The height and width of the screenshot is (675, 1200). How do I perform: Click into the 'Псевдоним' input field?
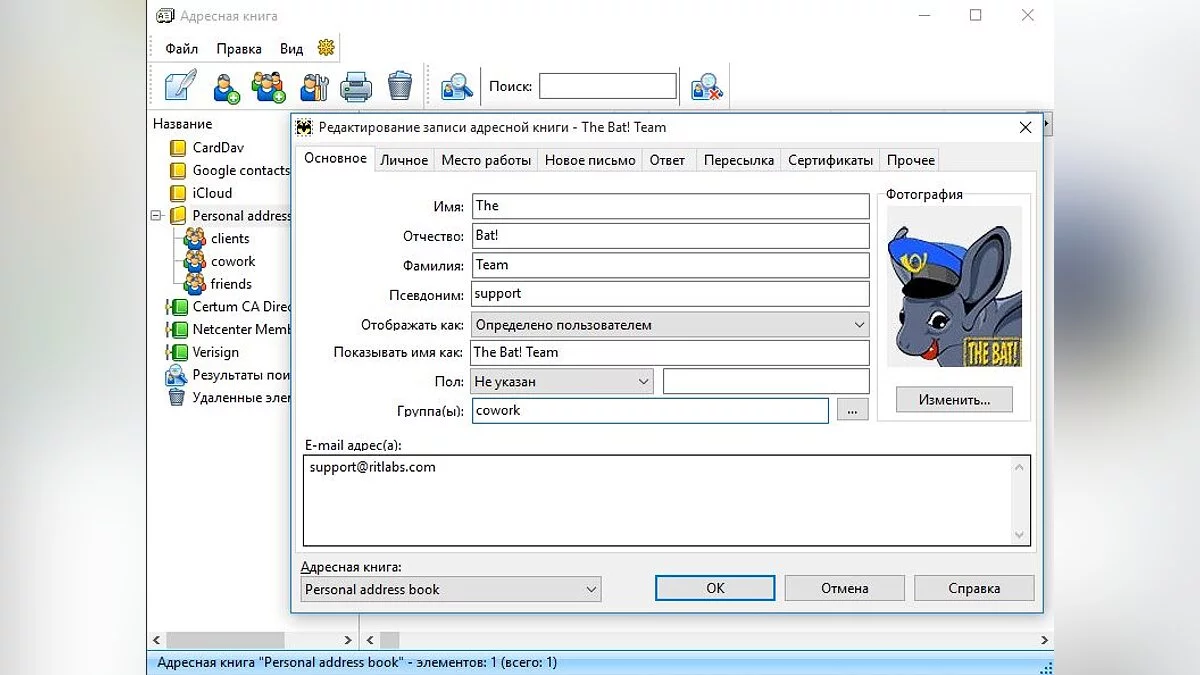tap(669, 294)
